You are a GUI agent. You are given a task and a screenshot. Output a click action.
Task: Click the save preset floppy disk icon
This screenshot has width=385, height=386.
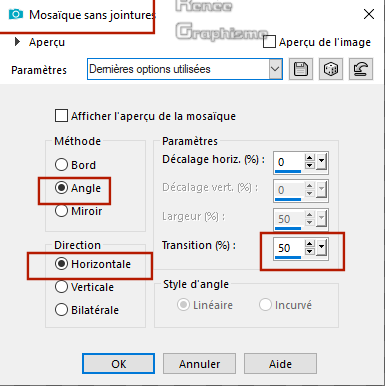click(301, 69)
